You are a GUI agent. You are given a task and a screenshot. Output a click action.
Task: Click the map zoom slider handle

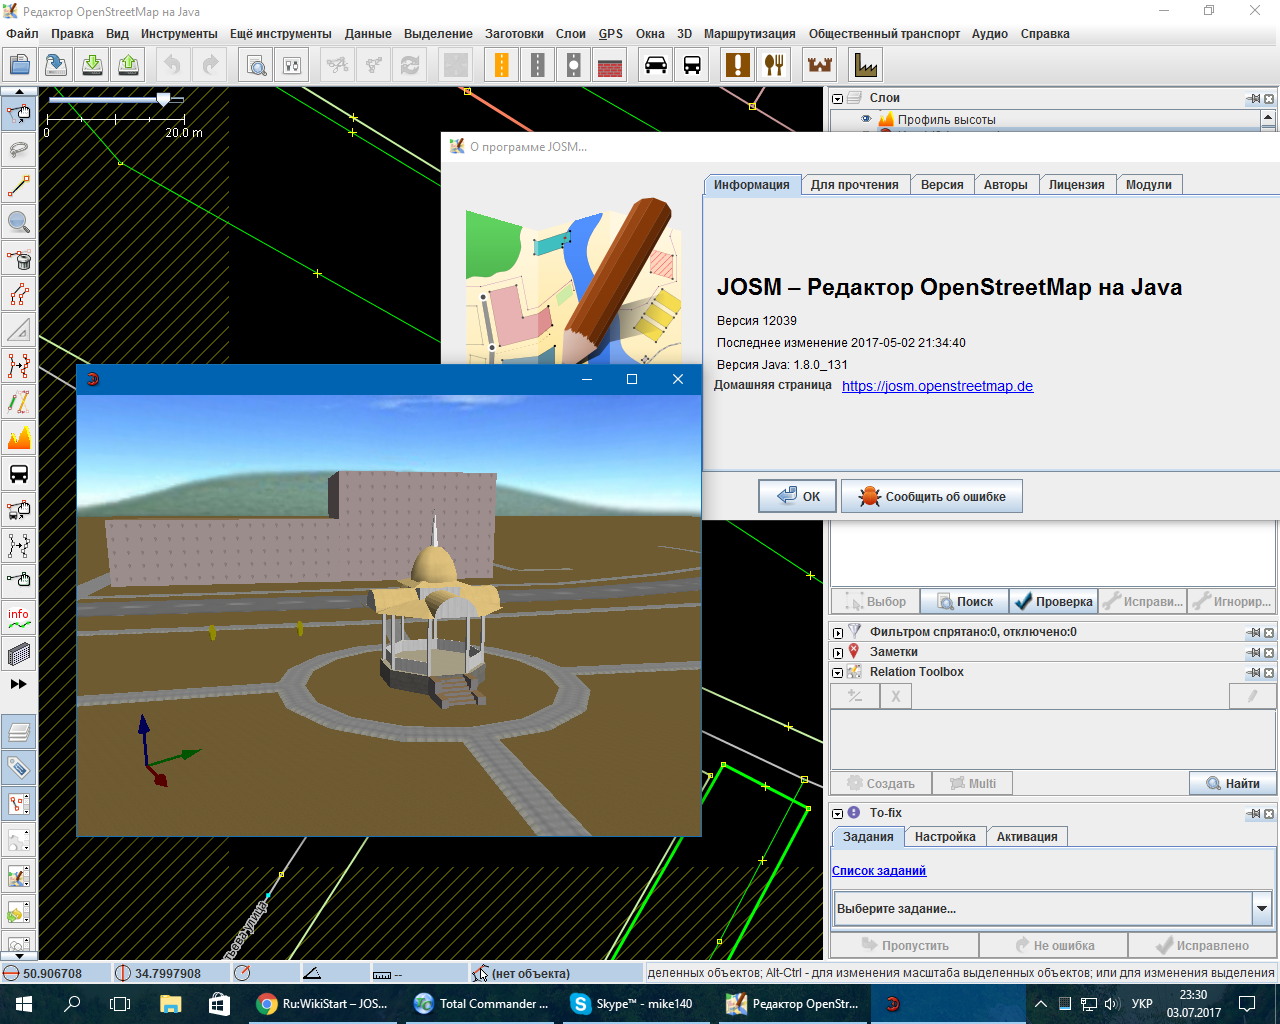tap(163, 99)
